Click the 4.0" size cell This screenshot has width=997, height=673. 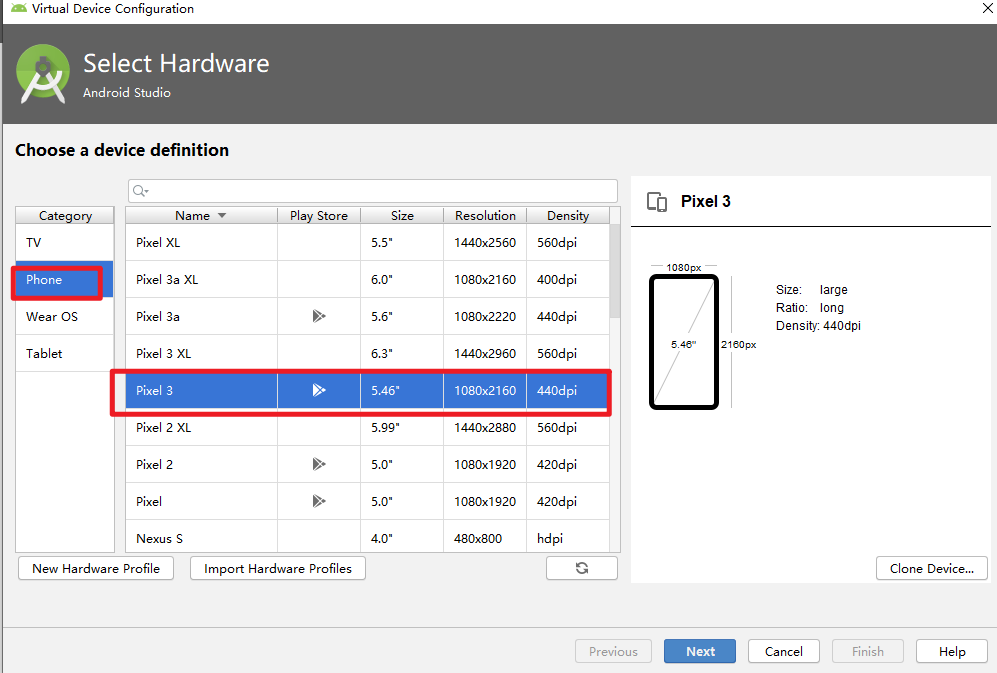[x=402, y=538]
